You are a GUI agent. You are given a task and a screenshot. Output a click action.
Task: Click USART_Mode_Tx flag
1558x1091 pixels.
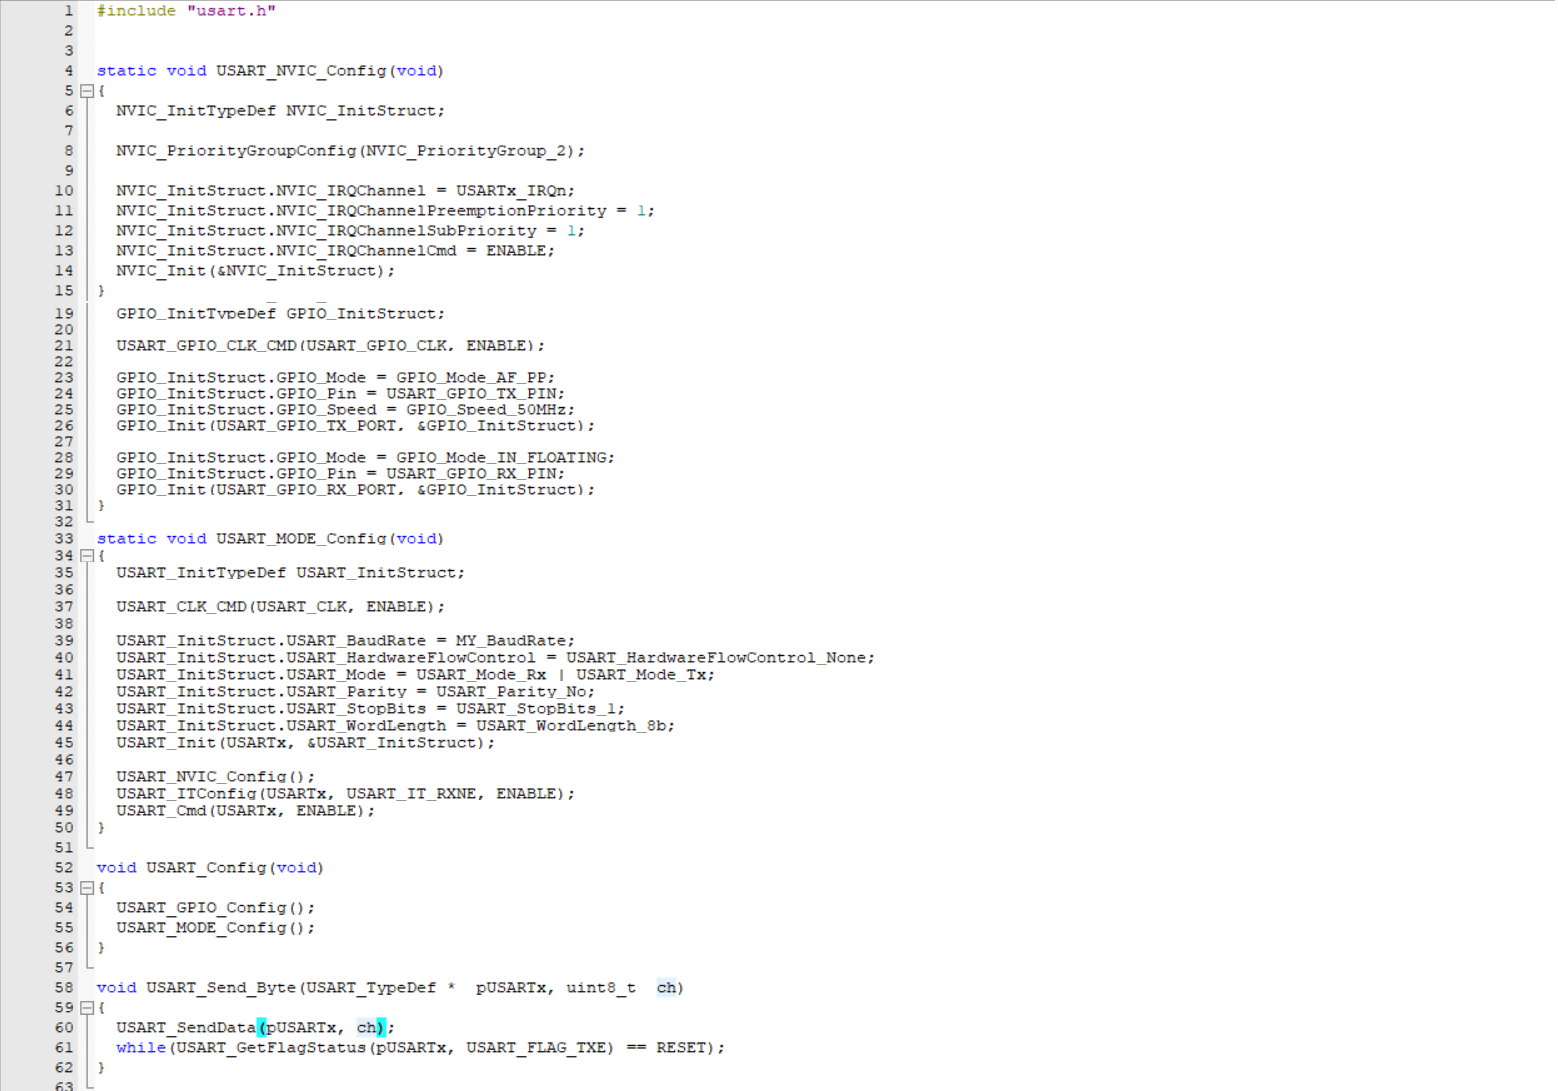pos(641,675)
